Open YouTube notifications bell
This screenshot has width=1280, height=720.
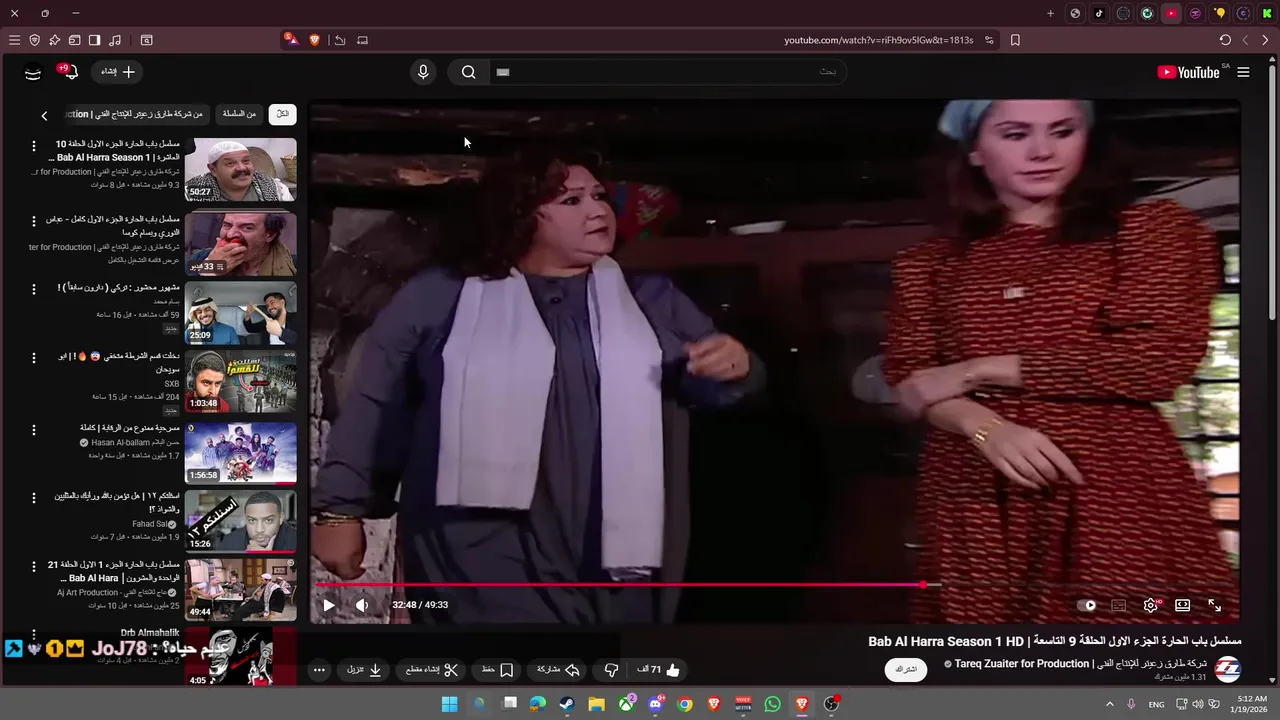coord(70,72)
